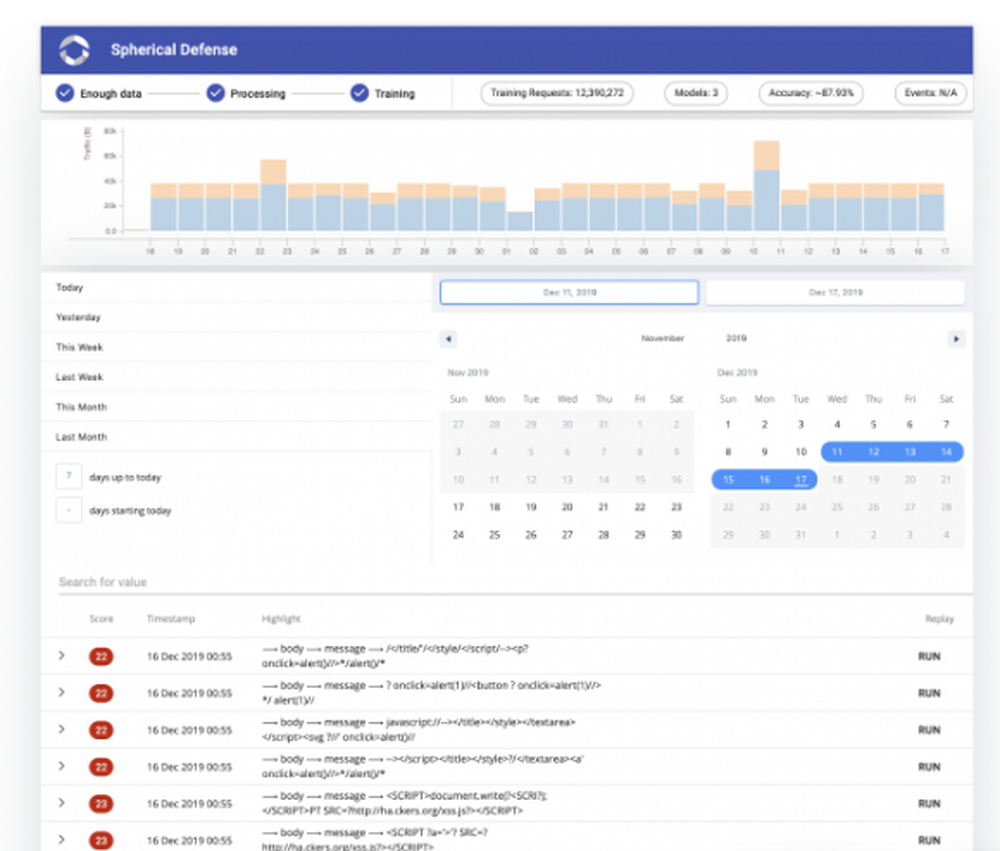Click the Processing step checkmark icon
Image resolution: width=1000 pixels, height=851 pixels.
point(216,93)
